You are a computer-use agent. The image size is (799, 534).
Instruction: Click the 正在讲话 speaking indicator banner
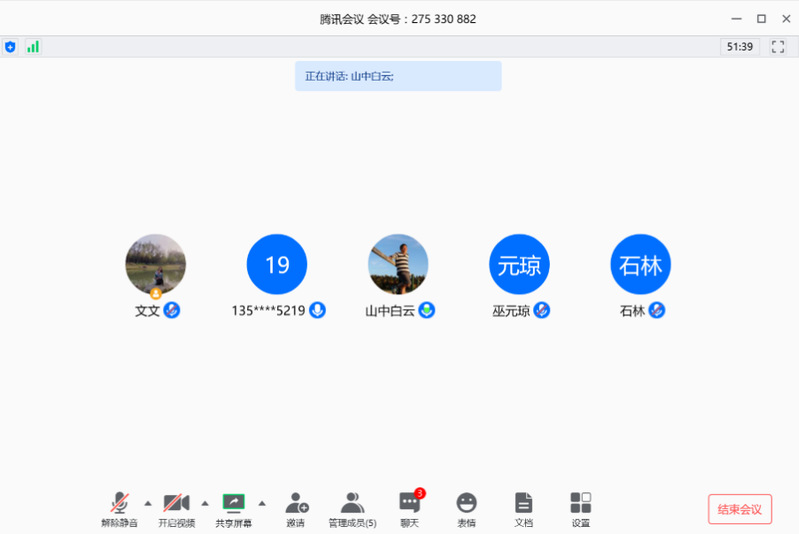click(x=398, y=76)
